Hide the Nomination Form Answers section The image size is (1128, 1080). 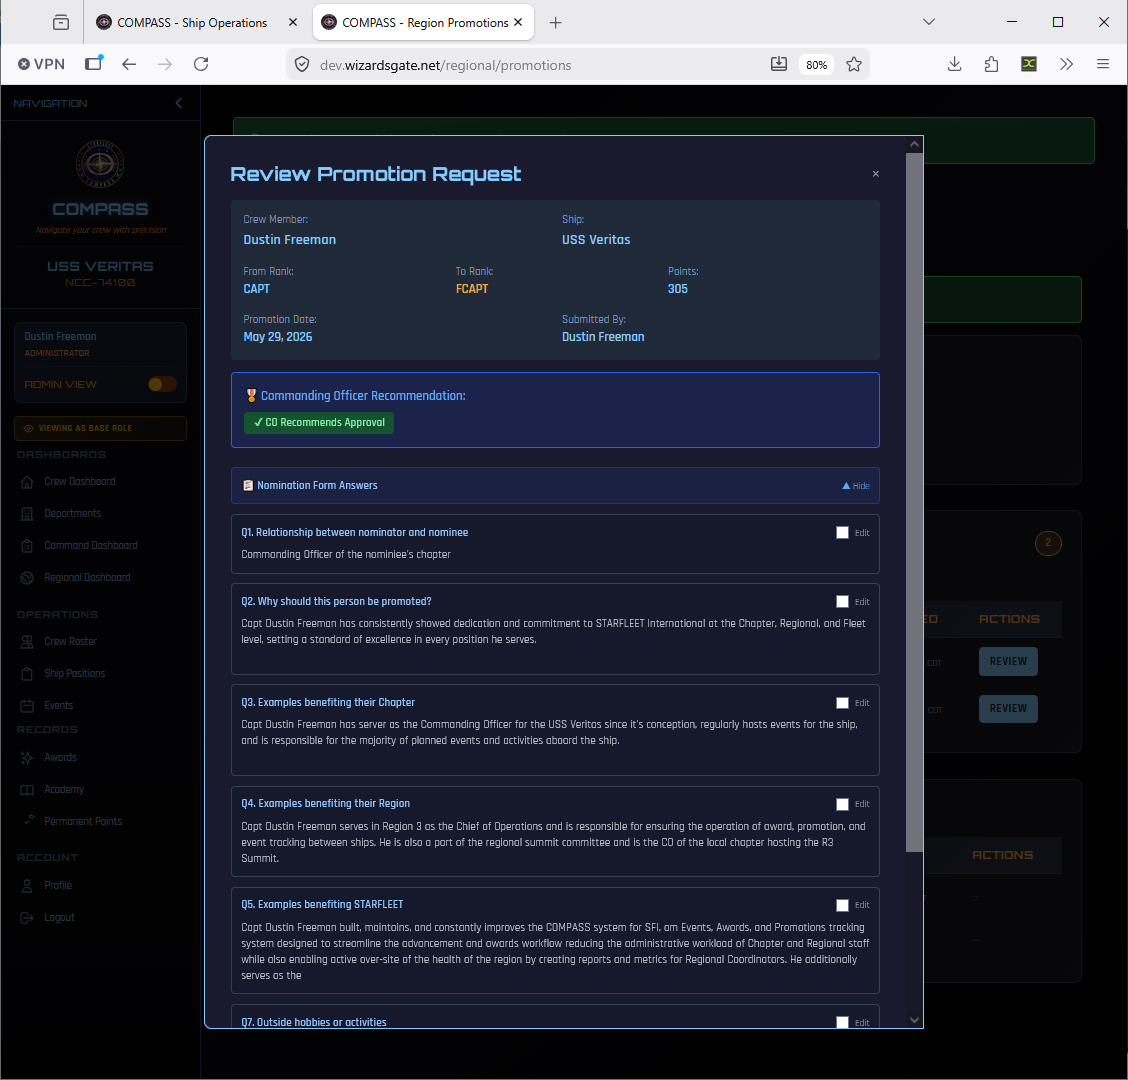pyautogui.click(x=856, y=486)
